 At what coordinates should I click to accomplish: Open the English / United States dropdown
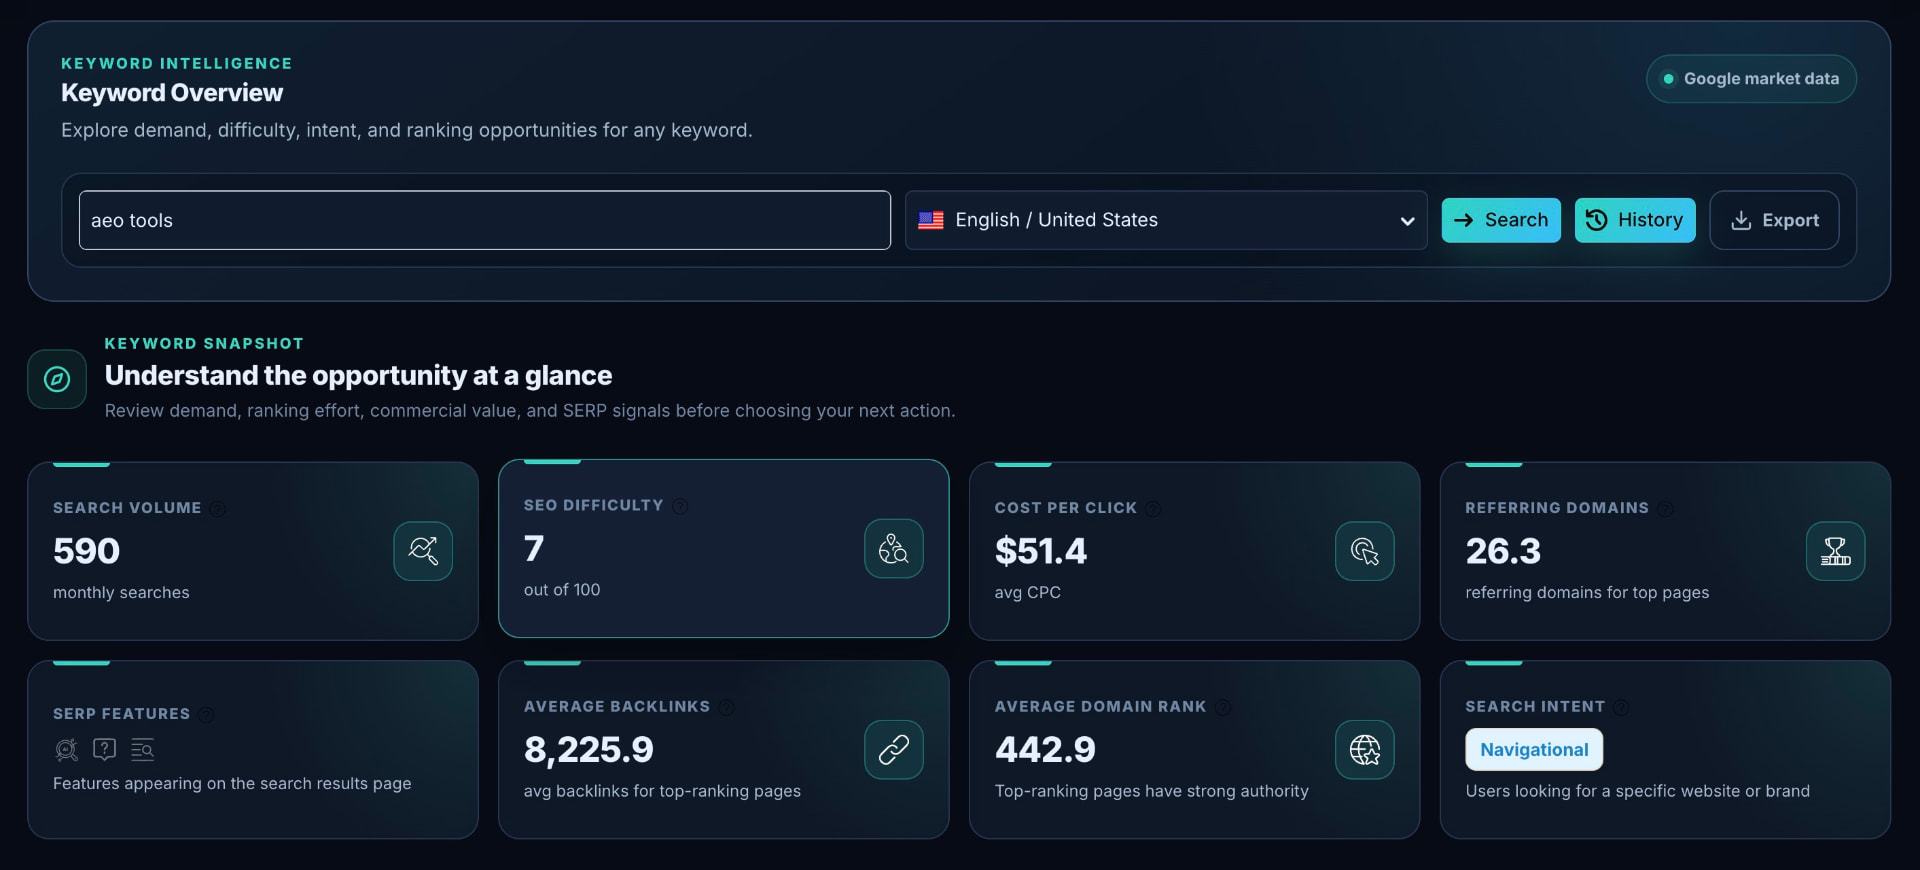1166,220
